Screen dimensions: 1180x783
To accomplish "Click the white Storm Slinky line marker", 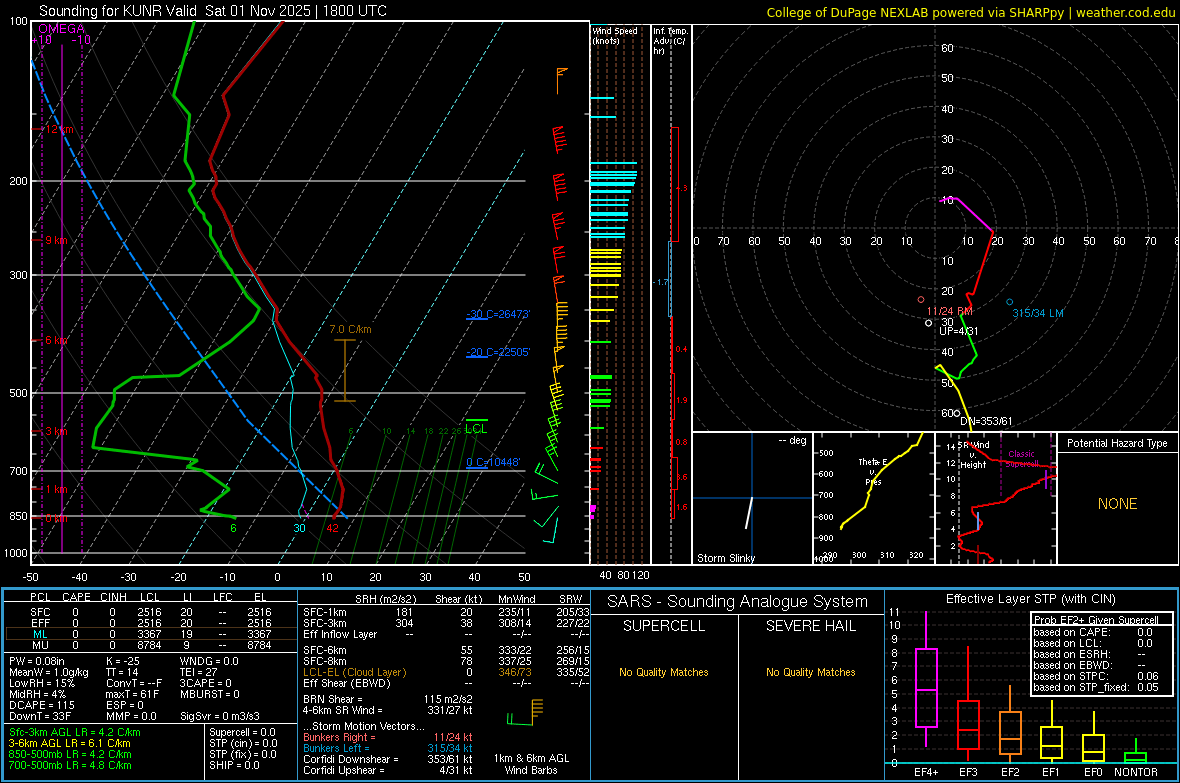I will pos(749,513).
